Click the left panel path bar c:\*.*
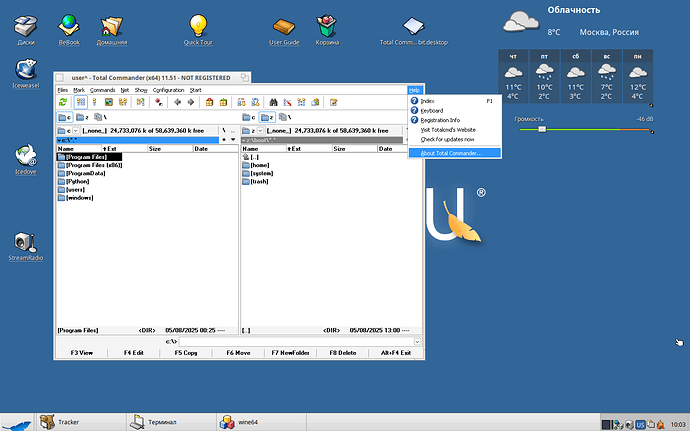Viewport: 690px width, 431px height. tap(138, 140)
